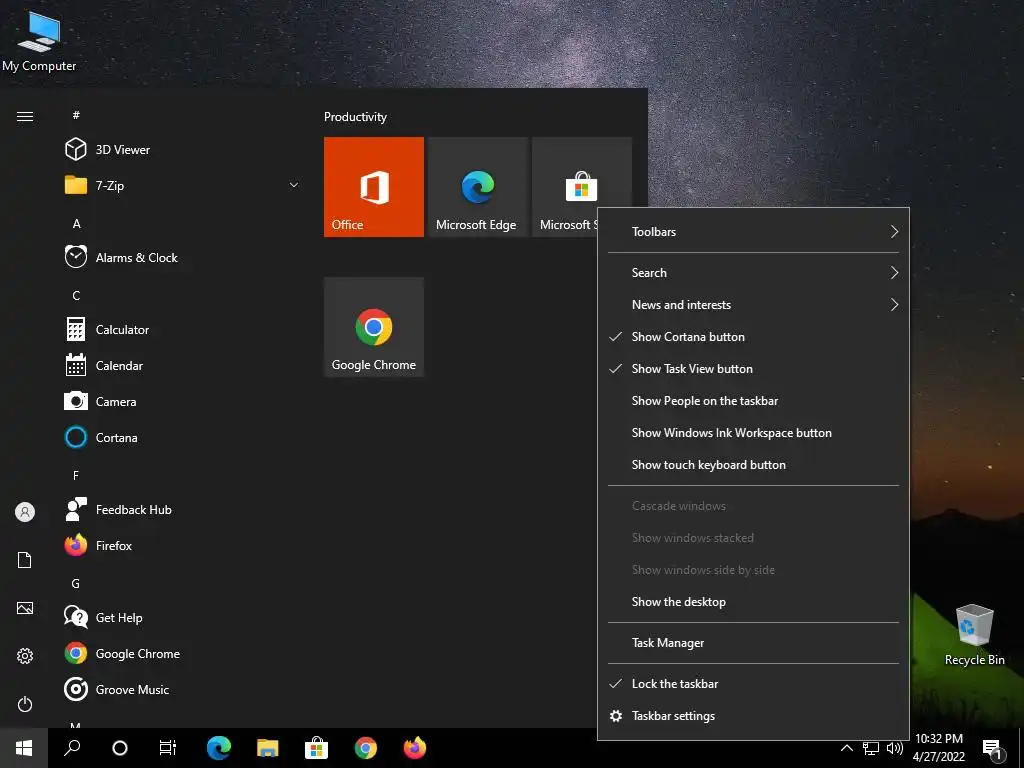Click the 'C' letter header
The width and height of the screenshot is (1024, 768).
(76, 296)
